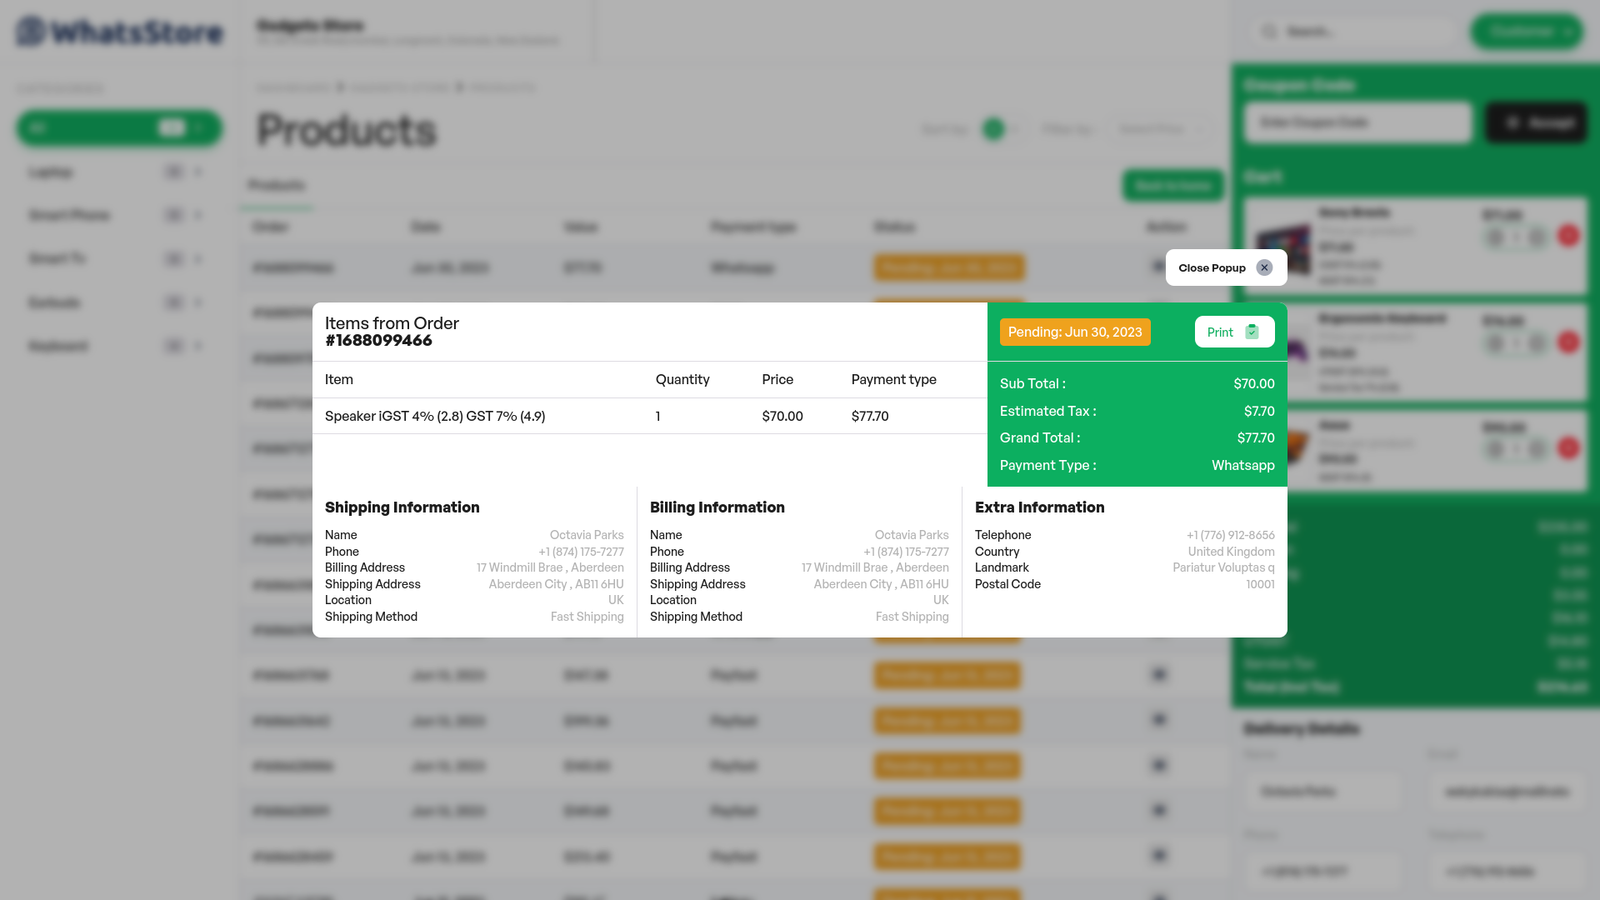Open the Filter by select box
This screenshot has width=1600, height=900.
[x=1068, y=129]
